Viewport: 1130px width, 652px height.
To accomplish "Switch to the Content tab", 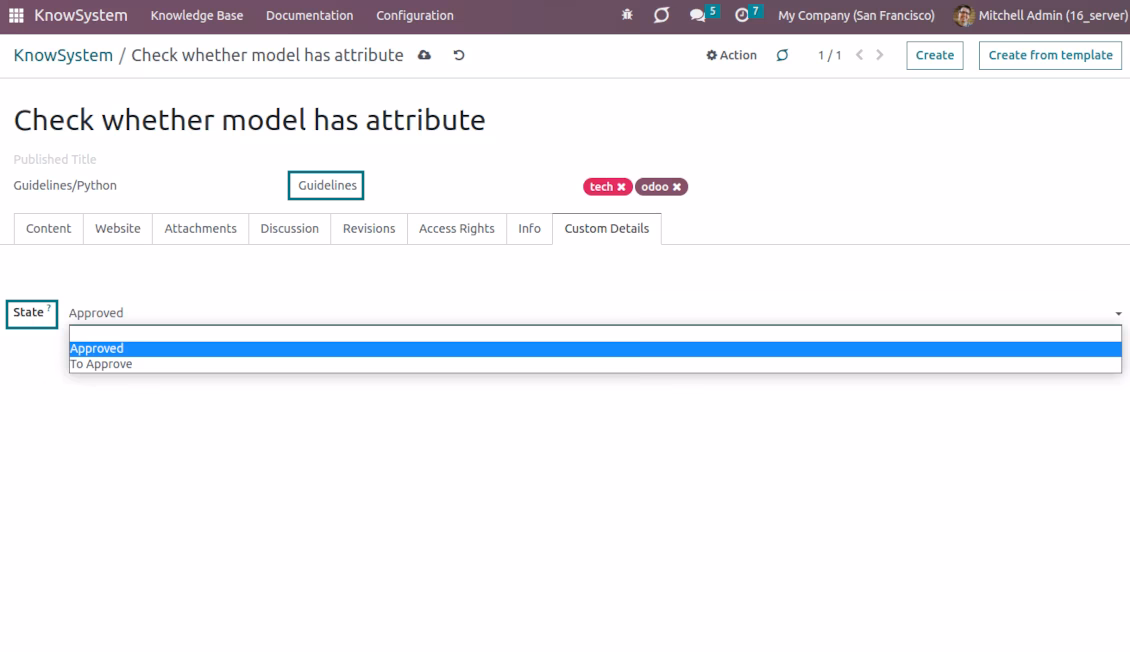I will [48, 228].
